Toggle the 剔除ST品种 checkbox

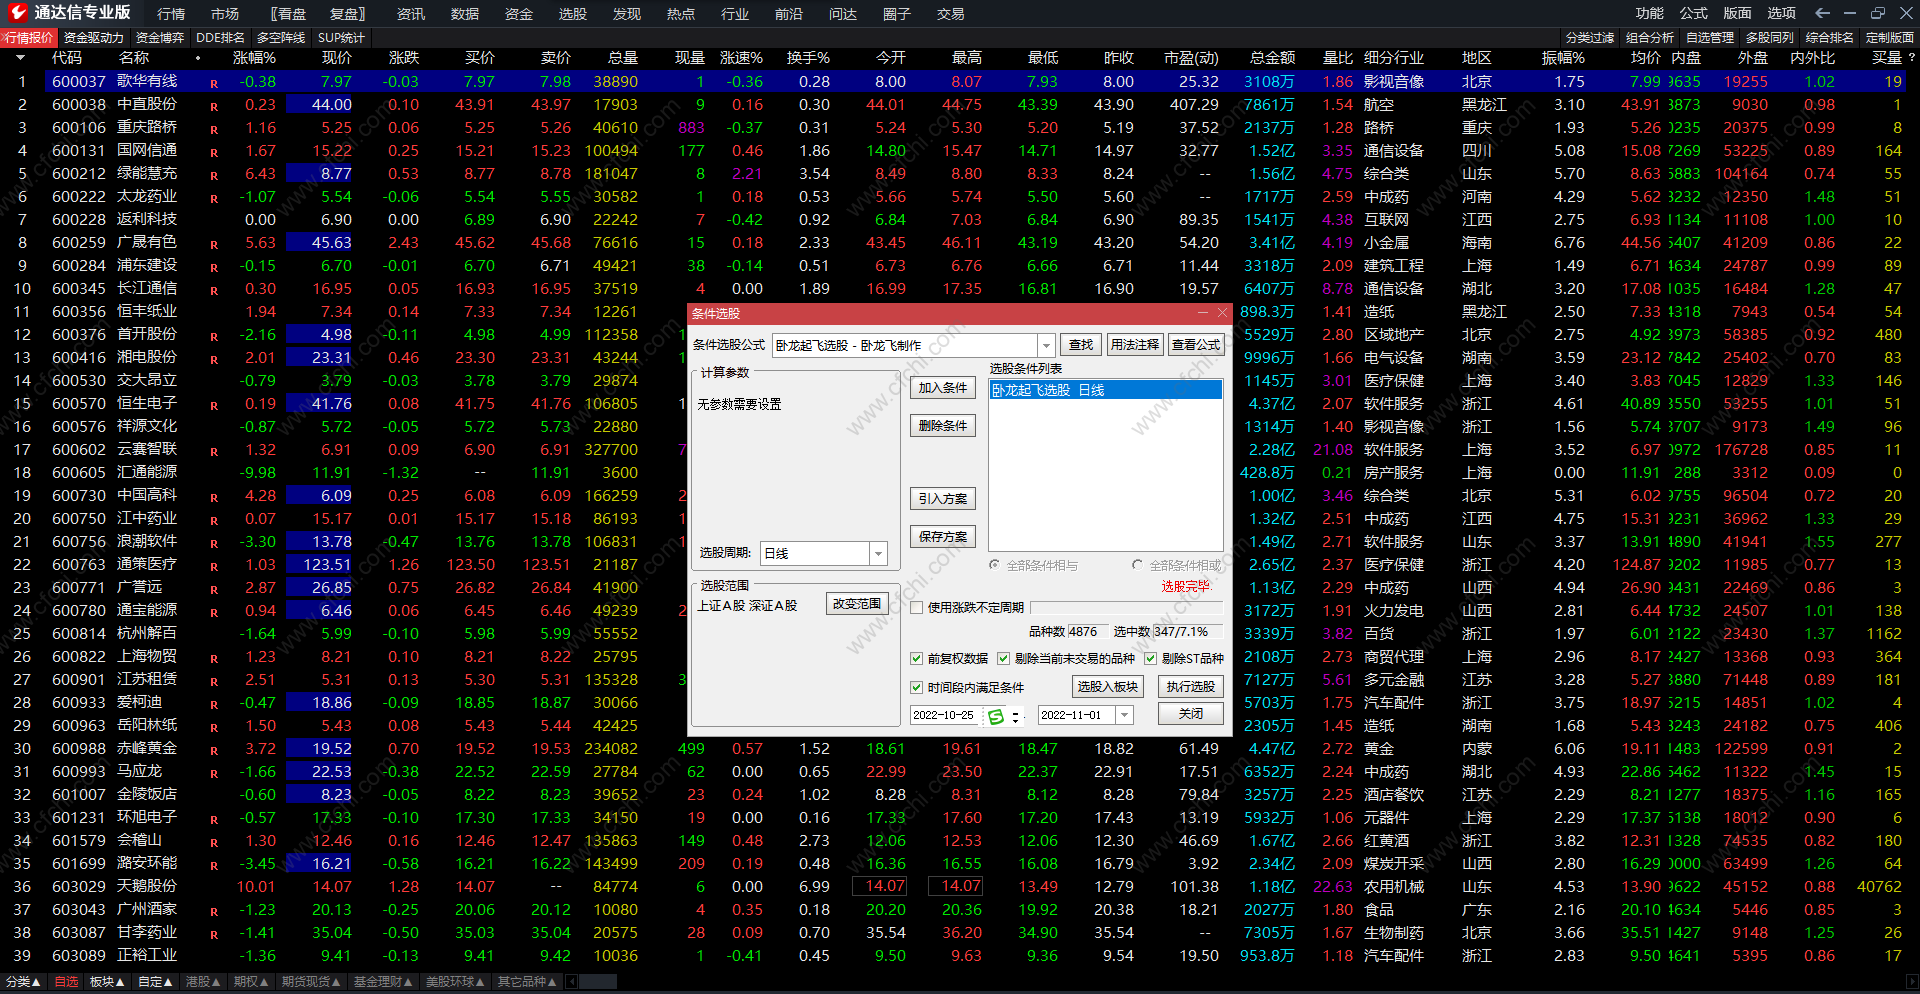pyautogui.click(x=1150, y=658)
